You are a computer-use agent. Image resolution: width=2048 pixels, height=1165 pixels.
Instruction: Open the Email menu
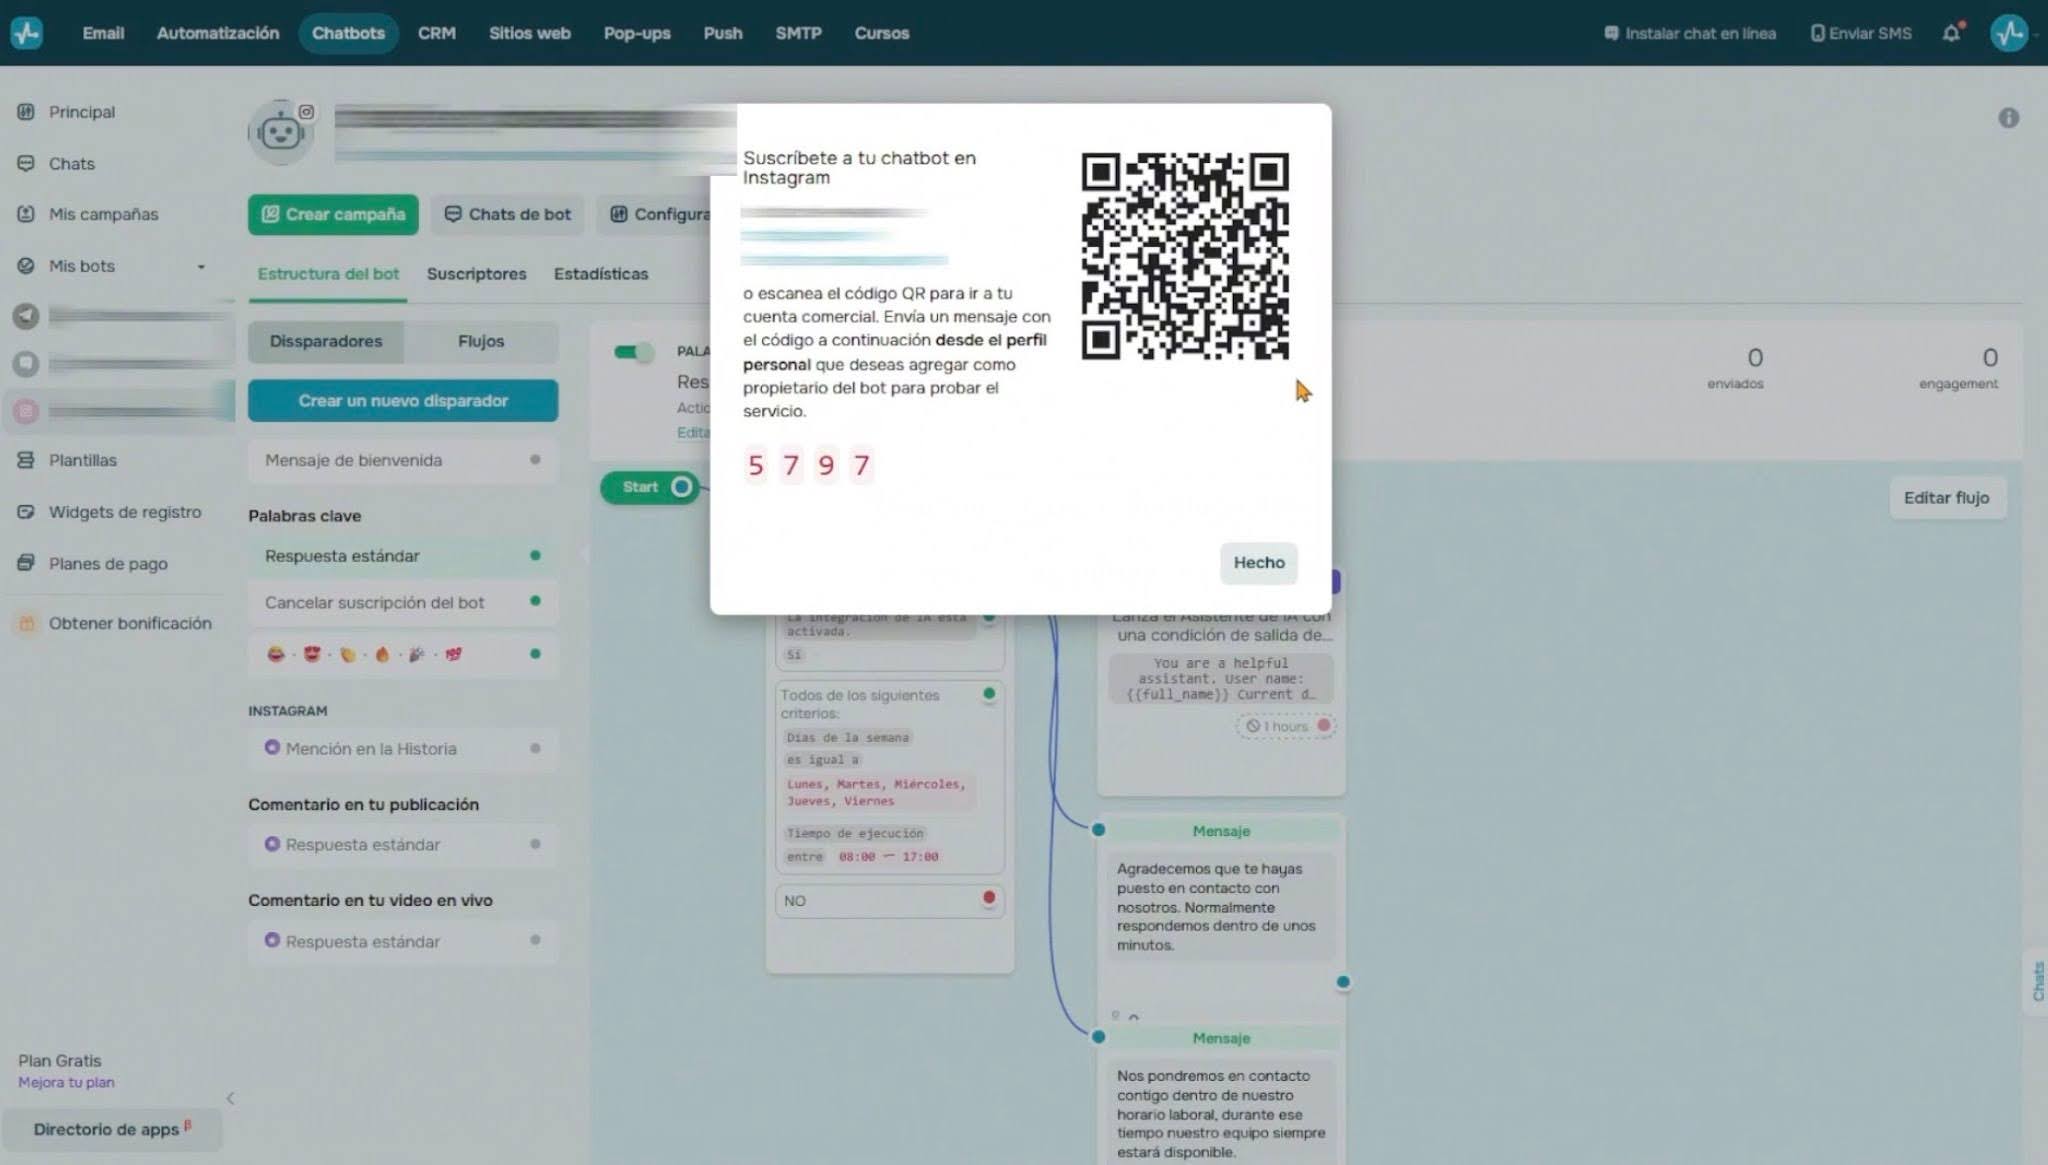click(x=103, y=33)
